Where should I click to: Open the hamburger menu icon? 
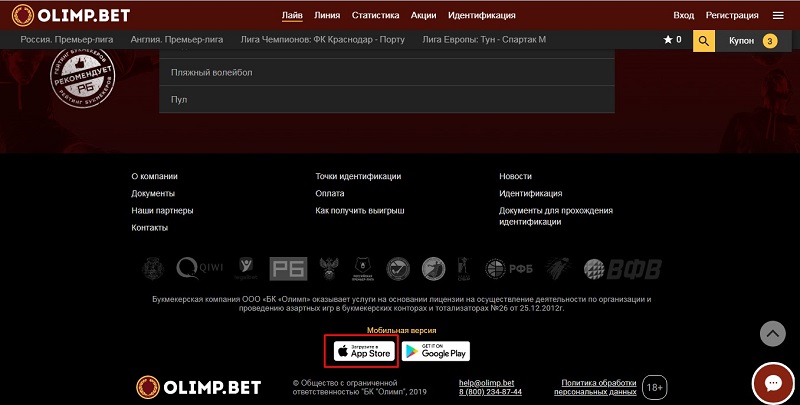[778, 16]
